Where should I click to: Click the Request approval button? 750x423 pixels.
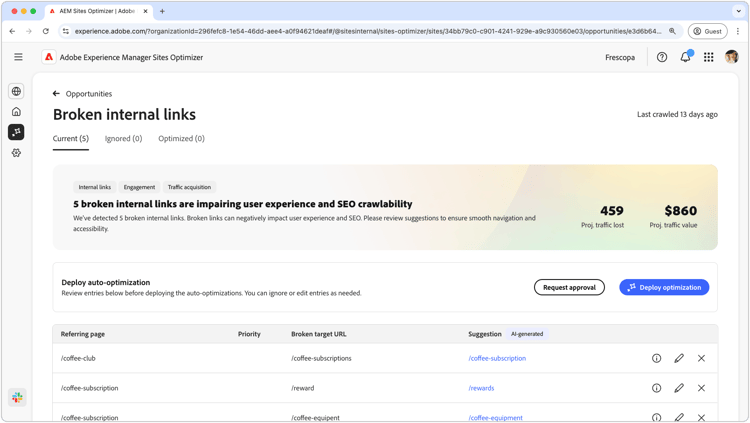[569, 287]
